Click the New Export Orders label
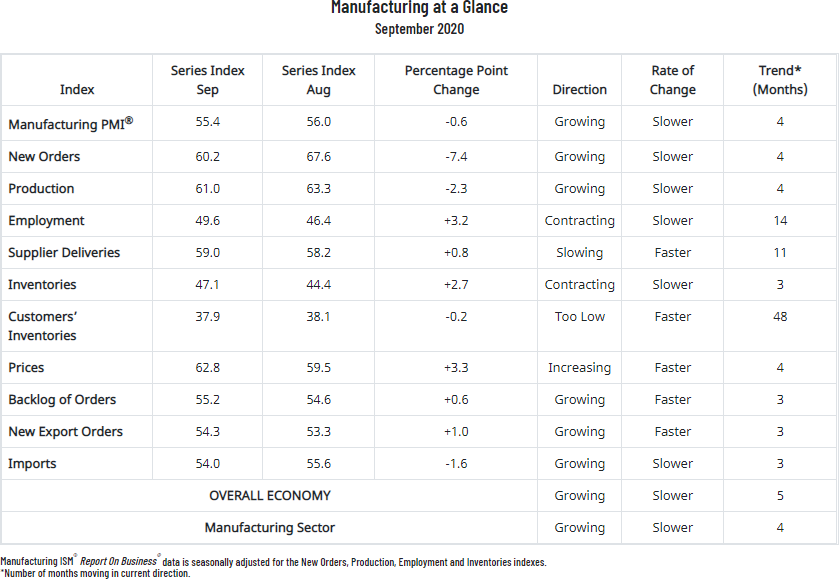The width and height of the screenshot is (839, 579). tap(65, 432)
